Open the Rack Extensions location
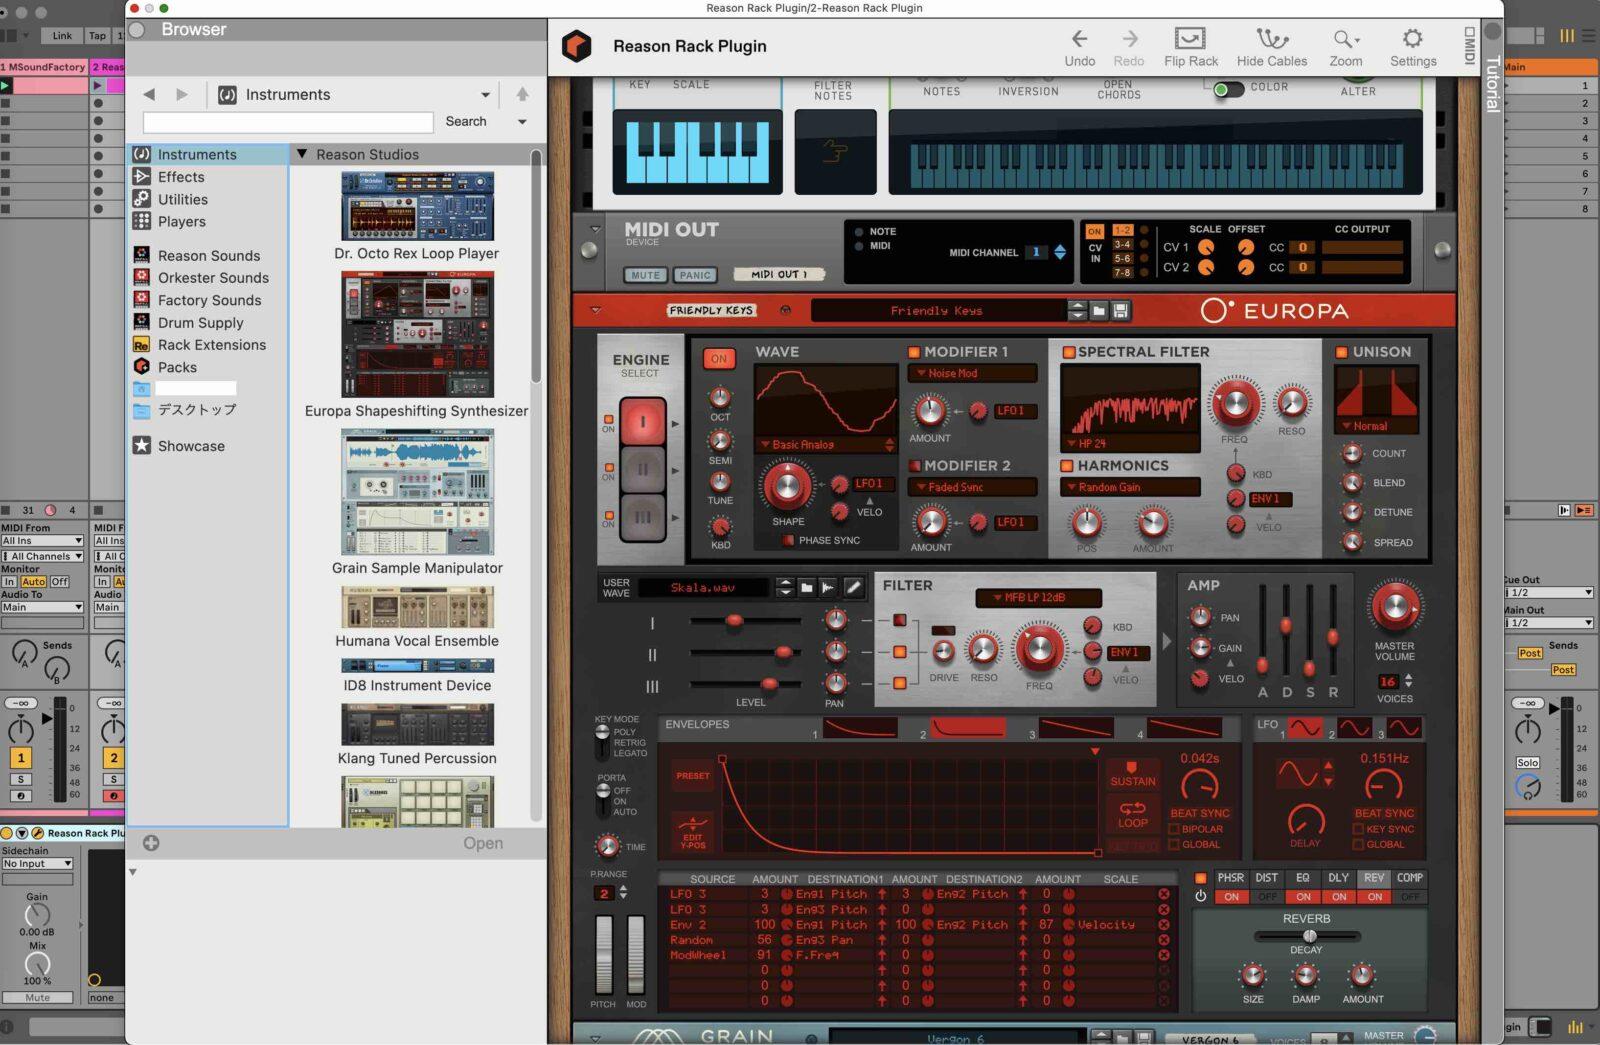The height and width of the screenshot is (1045, 1600). (x=212, y=345)
